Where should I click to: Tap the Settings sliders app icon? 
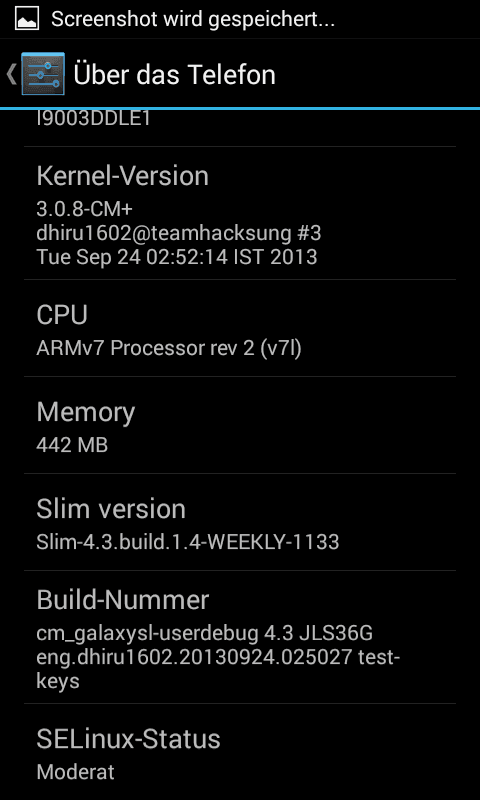43,73
